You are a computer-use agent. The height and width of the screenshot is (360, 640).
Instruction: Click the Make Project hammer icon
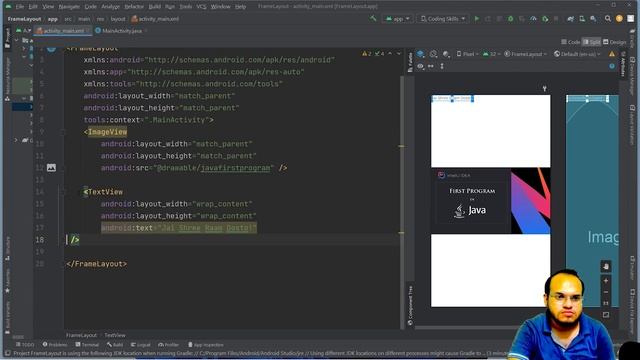tap(373, 19)
